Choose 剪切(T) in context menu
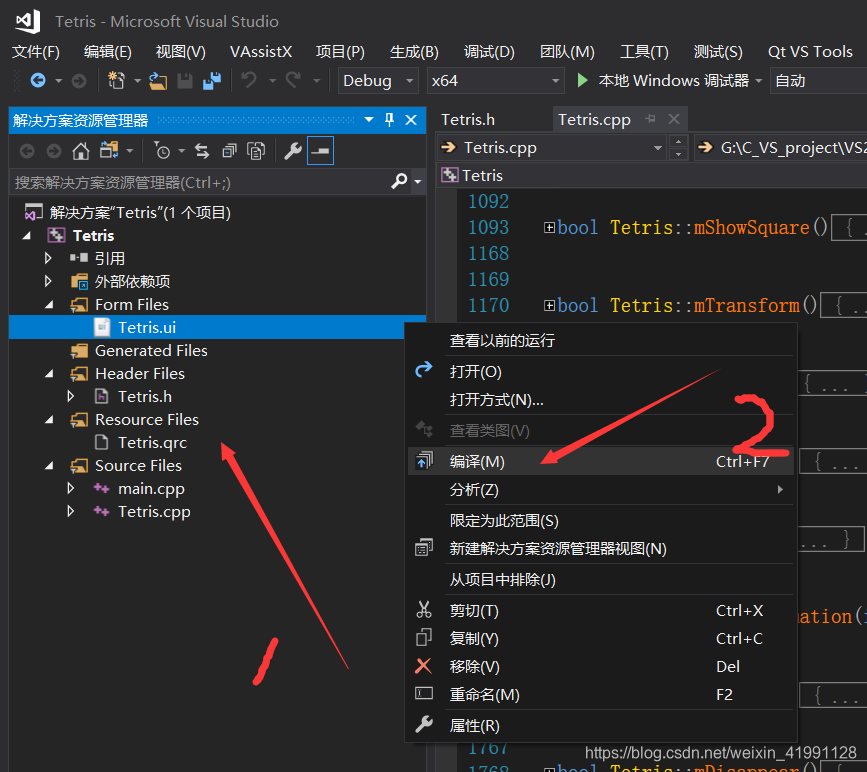This screenshot has width=867, height=772. click(601, 611)
